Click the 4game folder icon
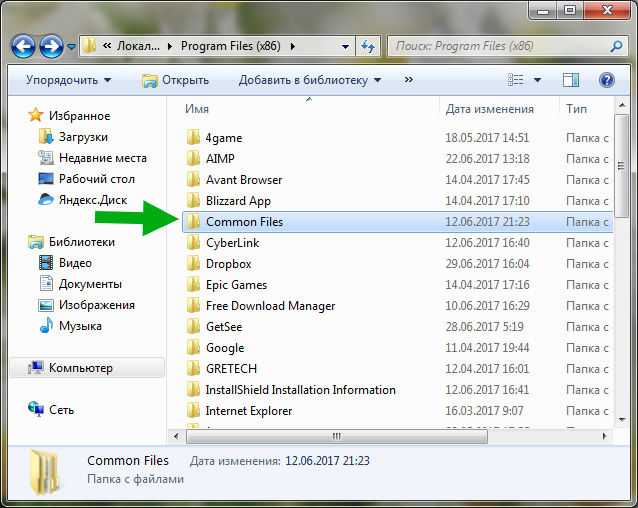638x508 pixels. [193, 138]
